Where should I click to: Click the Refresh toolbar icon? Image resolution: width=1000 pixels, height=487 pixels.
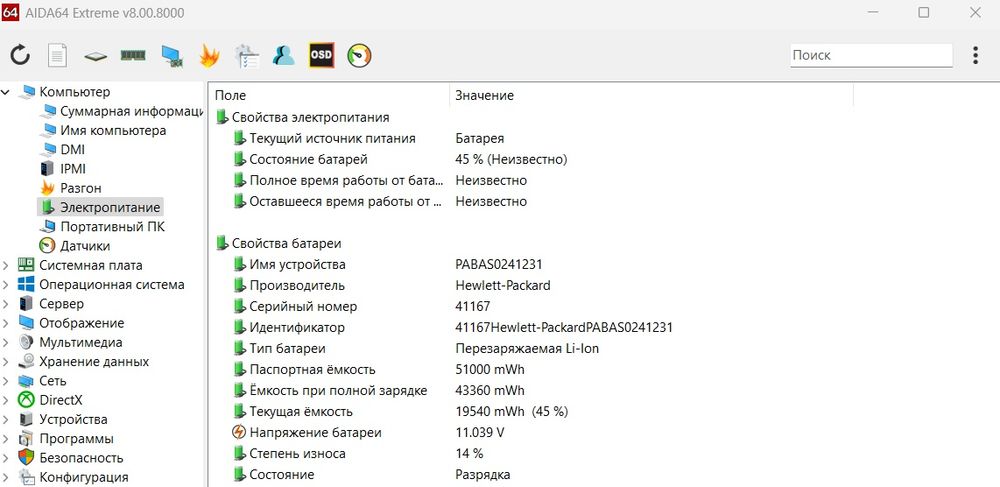20,55
